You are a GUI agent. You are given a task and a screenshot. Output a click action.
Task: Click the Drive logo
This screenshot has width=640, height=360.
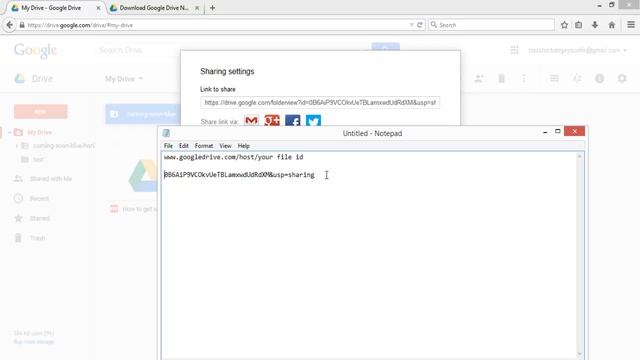click(x=33, y=79)
